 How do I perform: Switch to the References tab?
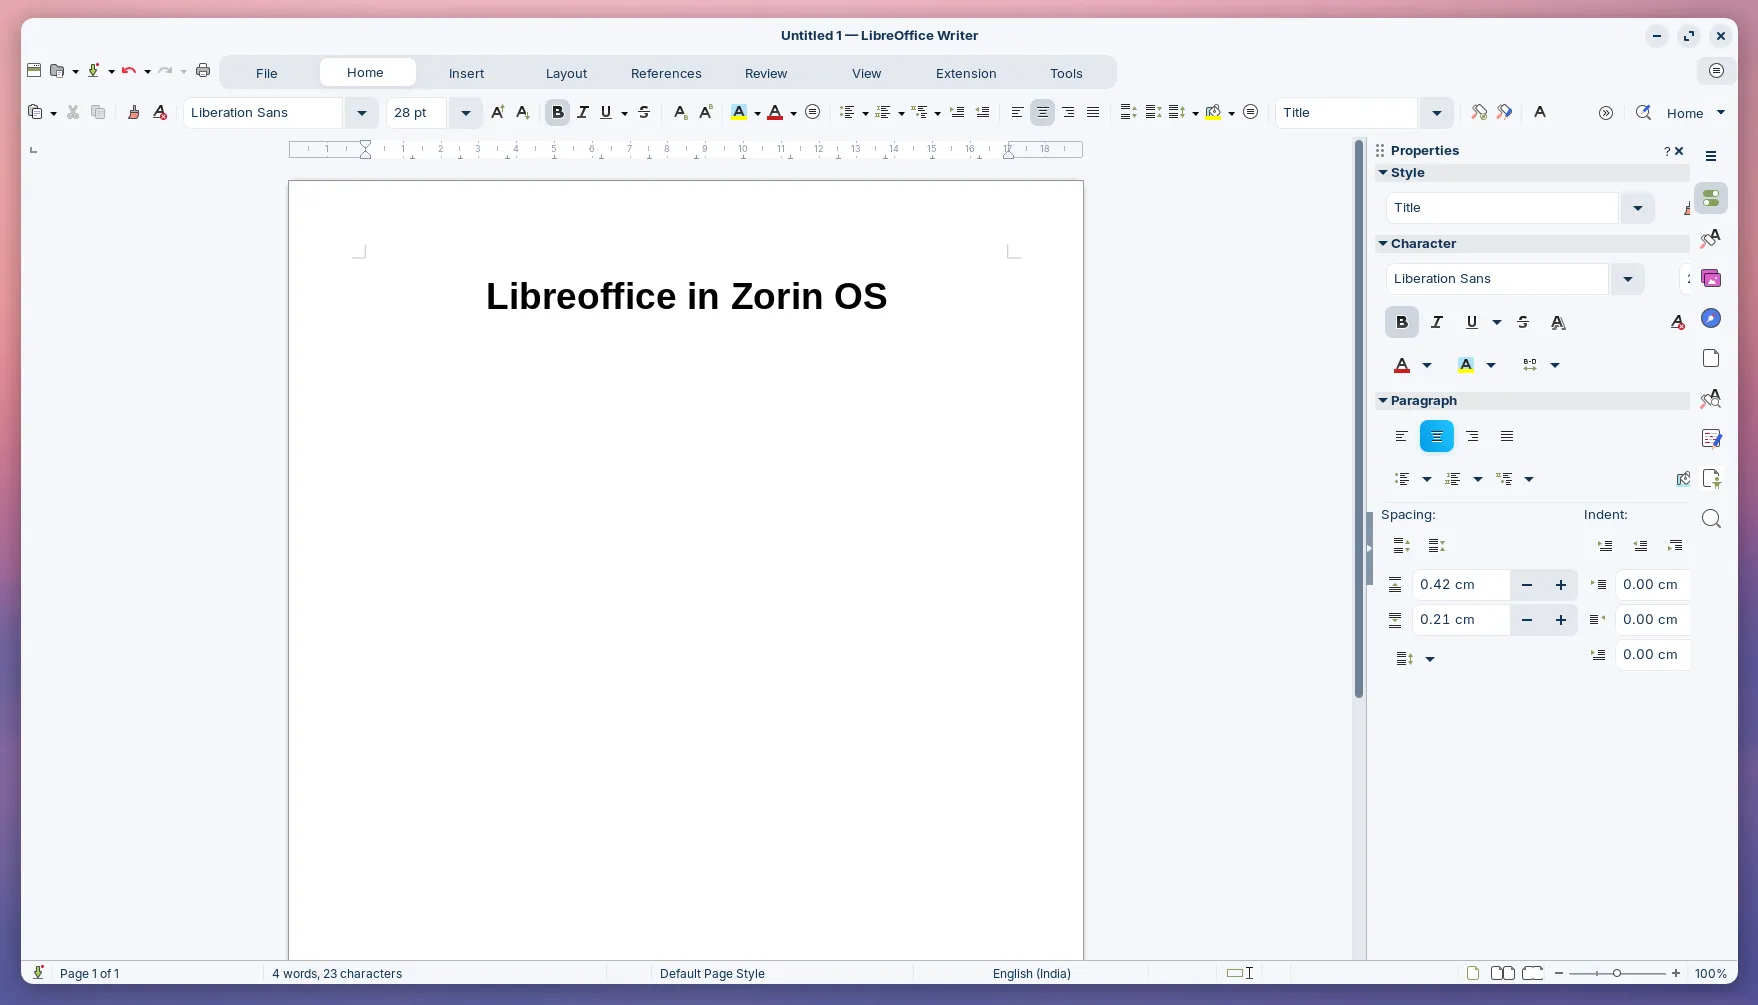[x=666, y=73]
